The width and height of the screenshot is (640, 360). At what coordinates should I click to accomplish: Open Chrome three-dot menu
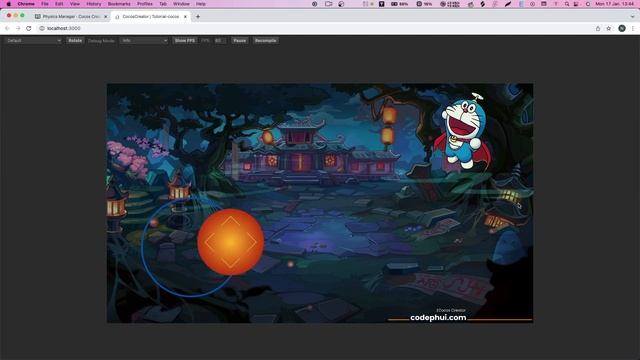click(x=633, y=28)
